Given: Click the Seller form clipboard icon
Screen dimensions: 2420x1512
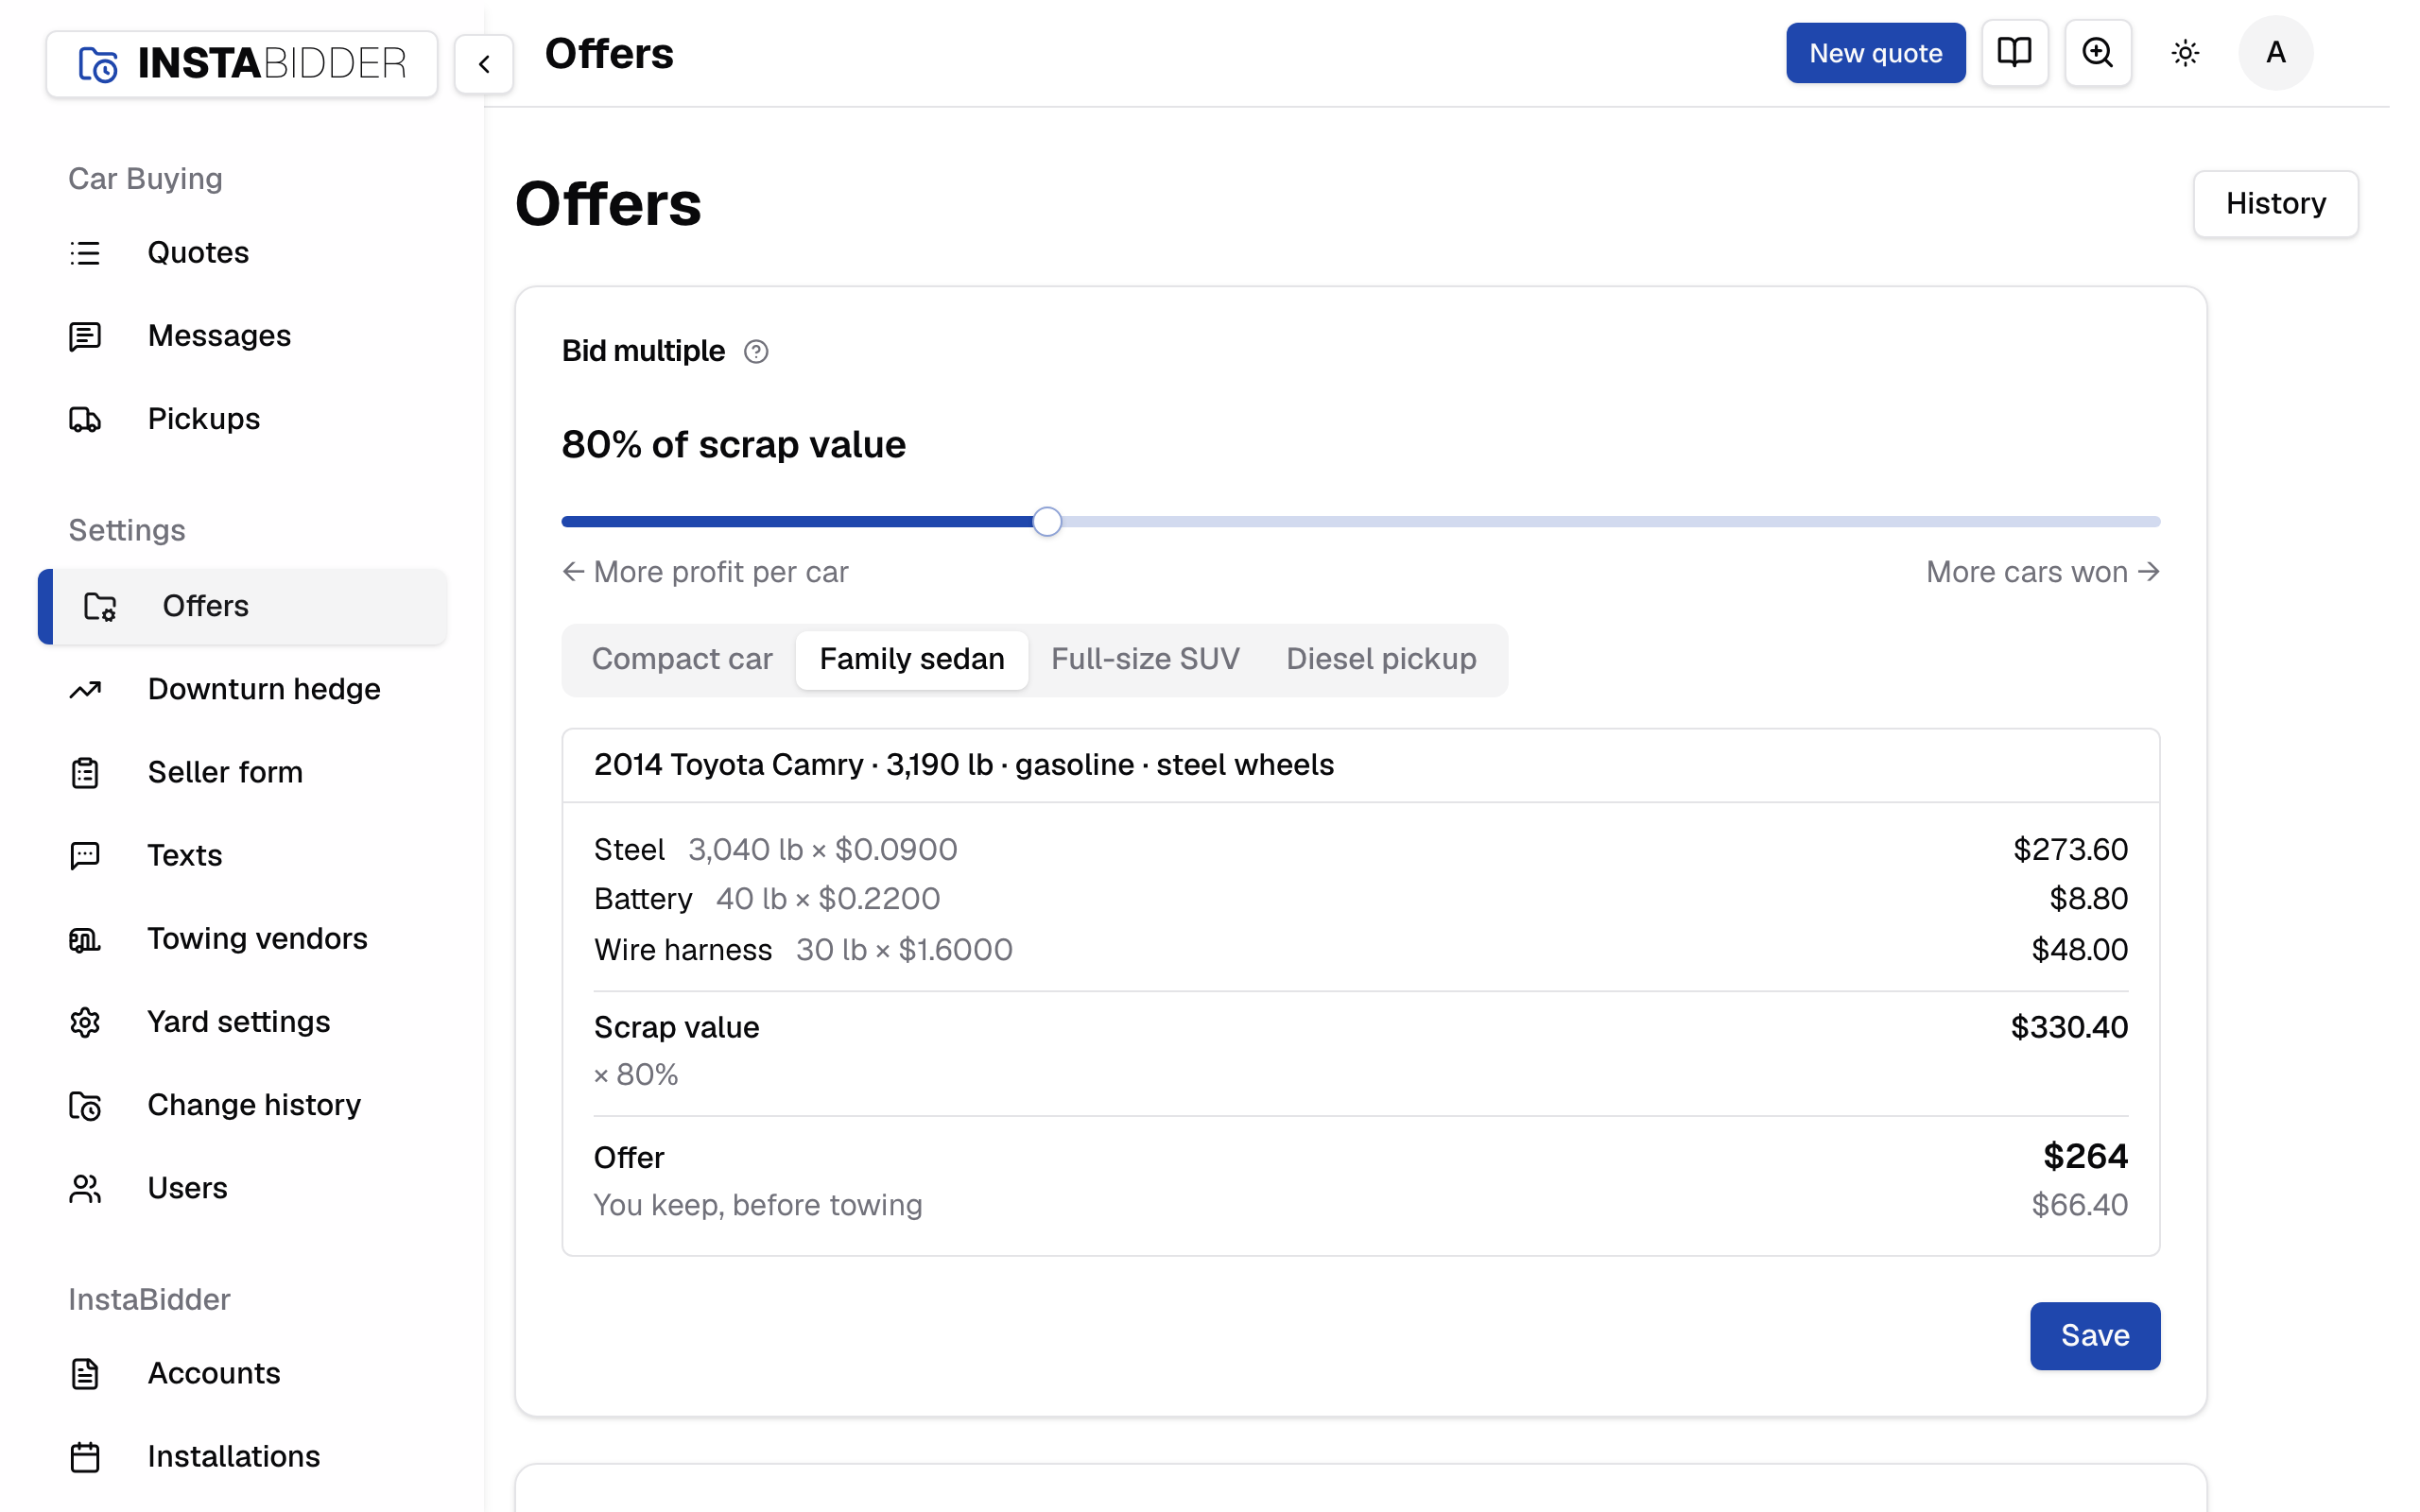Looking at the screenshot, I should [85, 772].
